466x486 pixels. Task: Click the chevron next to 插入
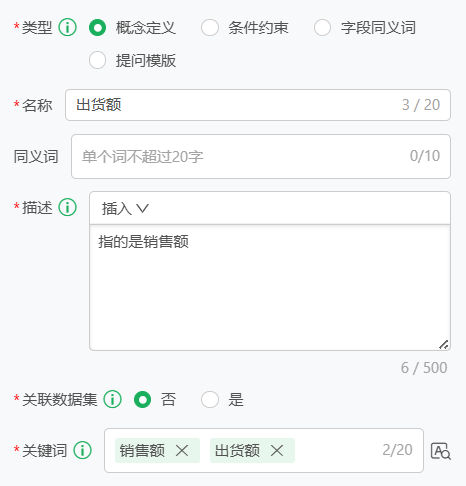(x=142, y=209)
